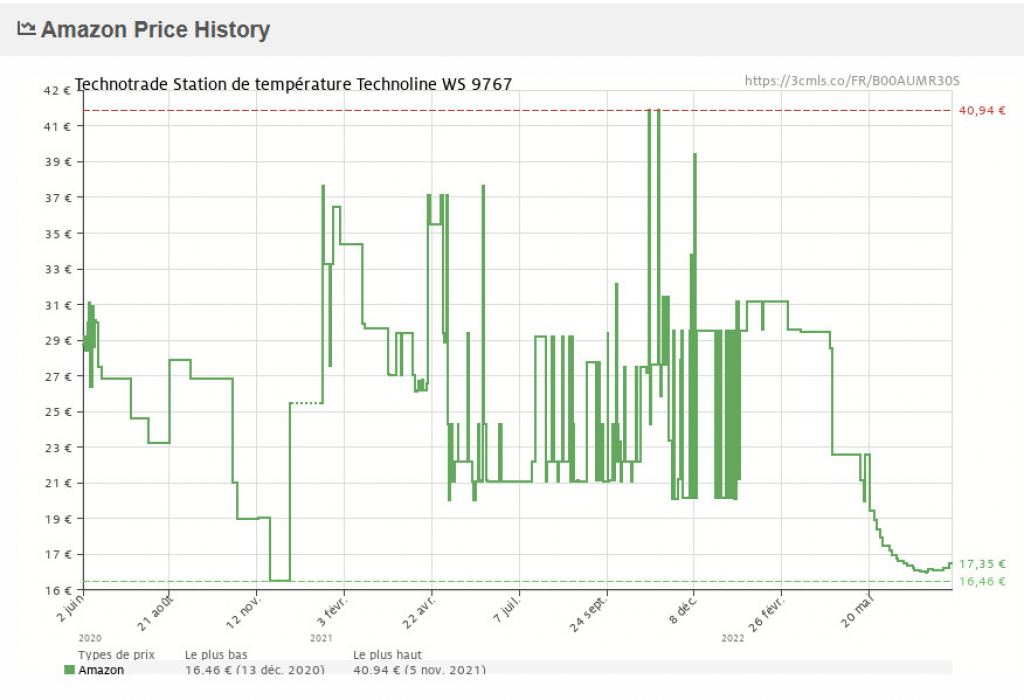Click the 20 mai x-axis date label
Viewport: 1024px width, 700px height.
[x=857, y=611]
